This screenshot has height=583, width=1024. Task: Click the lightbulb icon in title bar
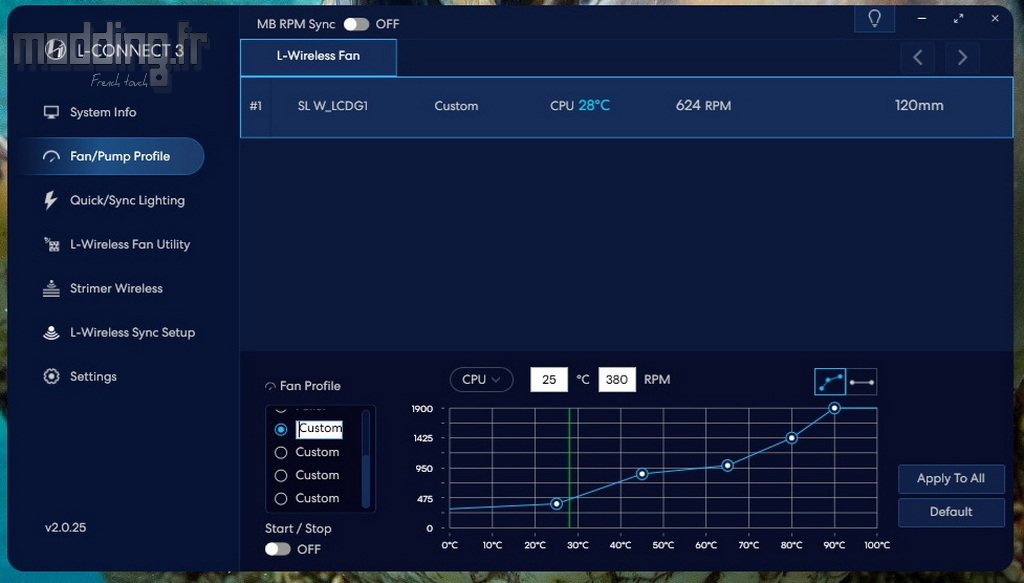pyautogui.click(x=874, y=18)
